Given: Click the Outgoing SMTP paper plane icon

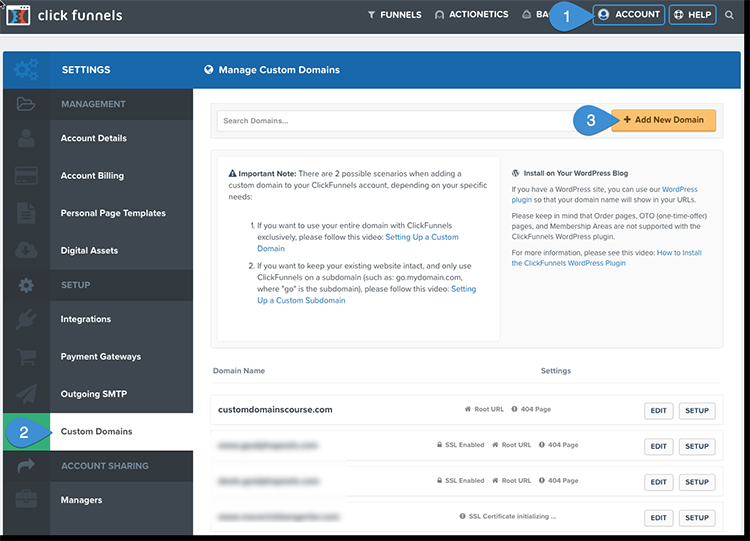Looking at the screenshot, I should tap(26, 394).
